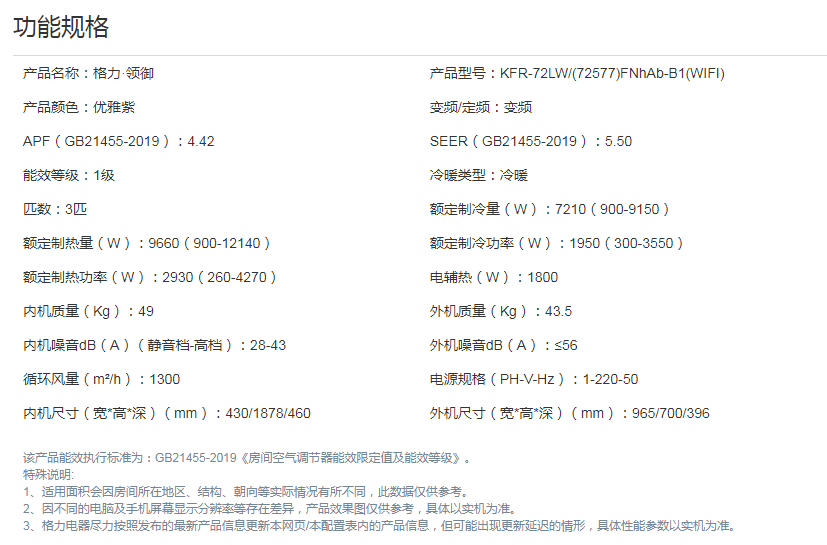Click the 循环风量 1300 specification
827x545 pixels.
tap(101, 379)
